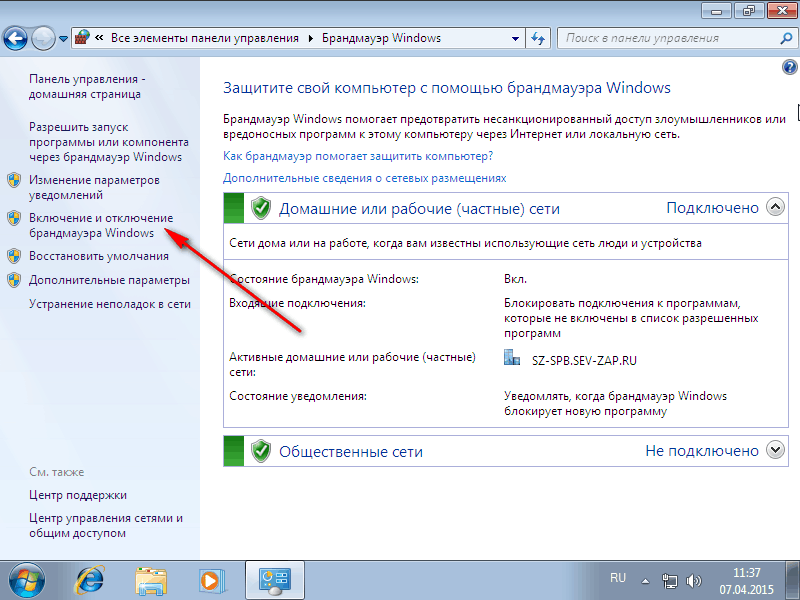The width and height of the screenshot is (800, 600).
Task: Click Как брандмауэр помогает защитить компьютер link
Action: click(358, 156)
